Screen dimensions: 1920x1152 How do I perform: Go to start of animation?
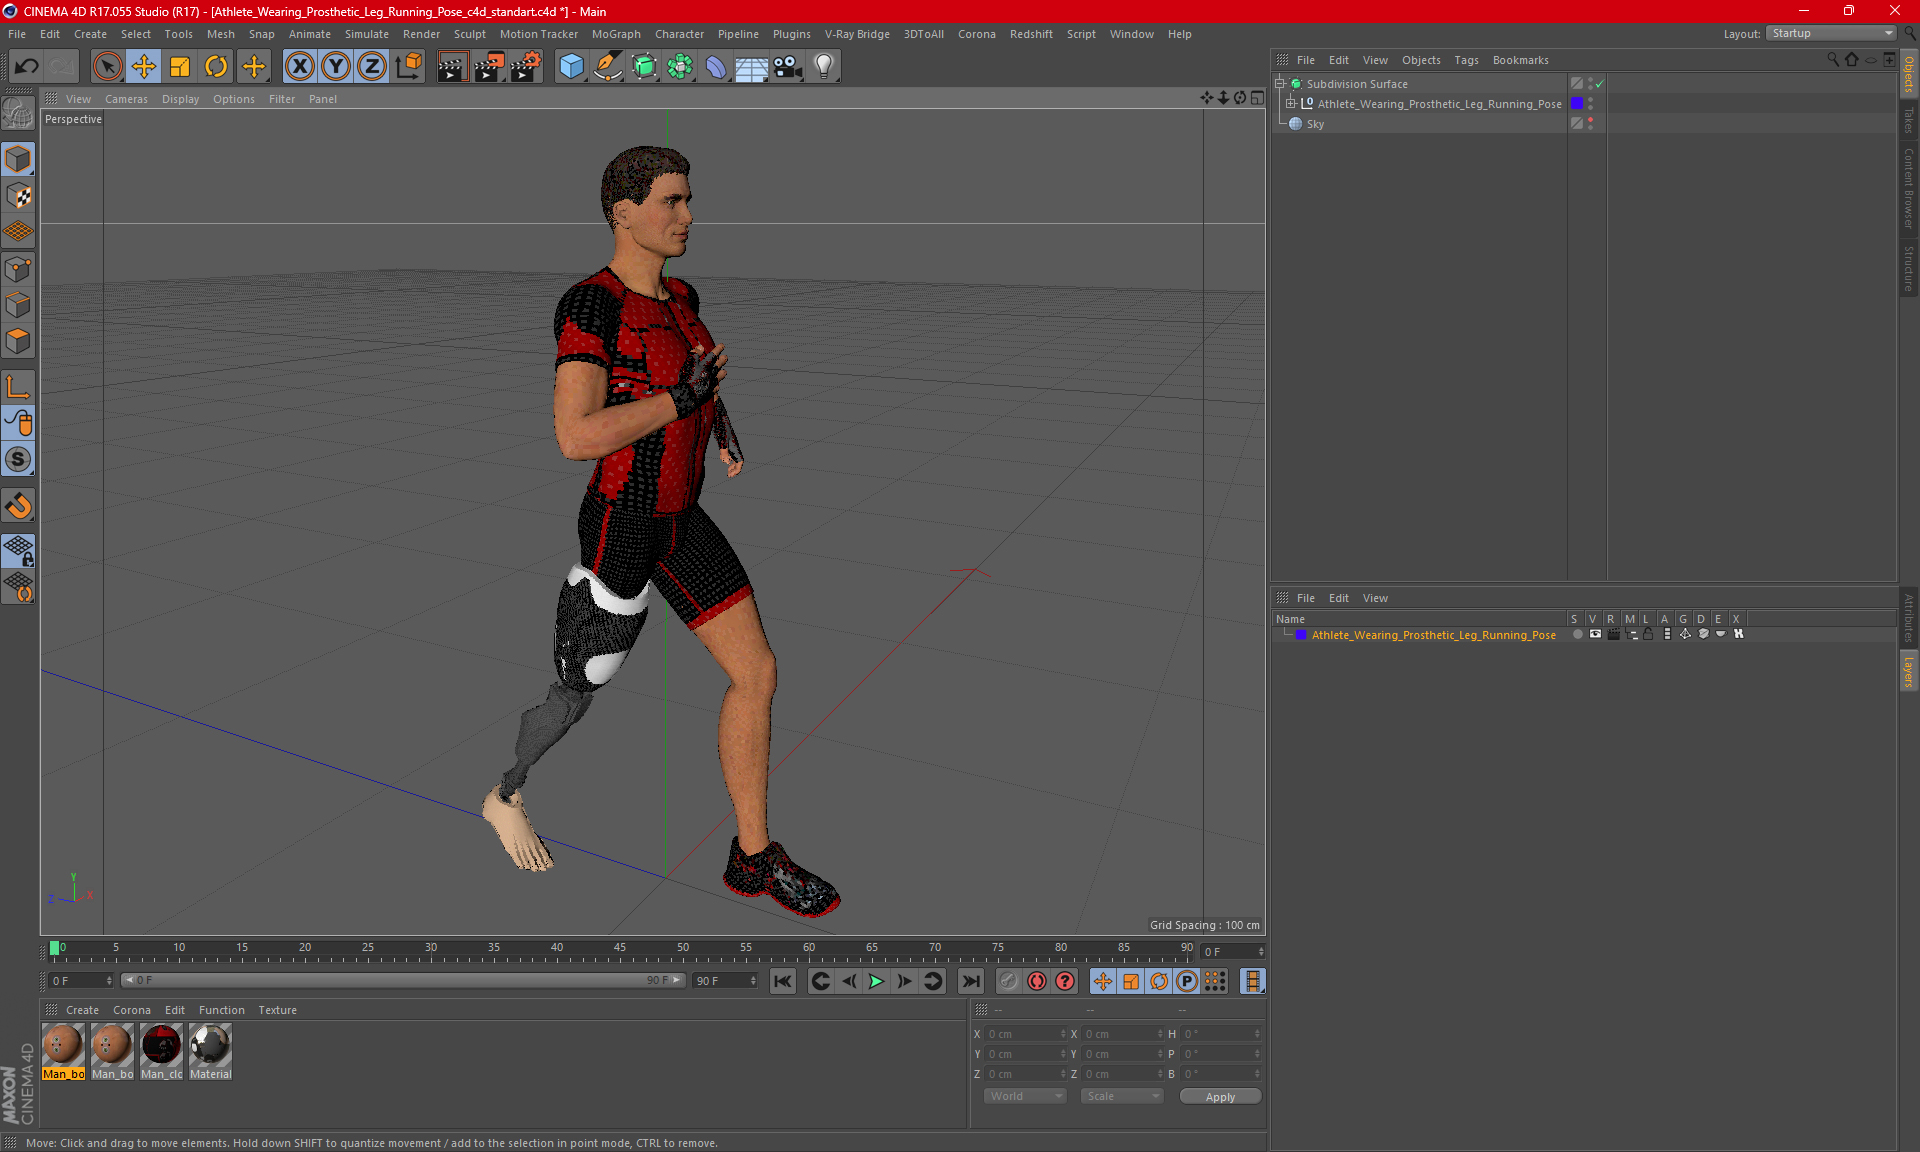[x=783, y=981]
